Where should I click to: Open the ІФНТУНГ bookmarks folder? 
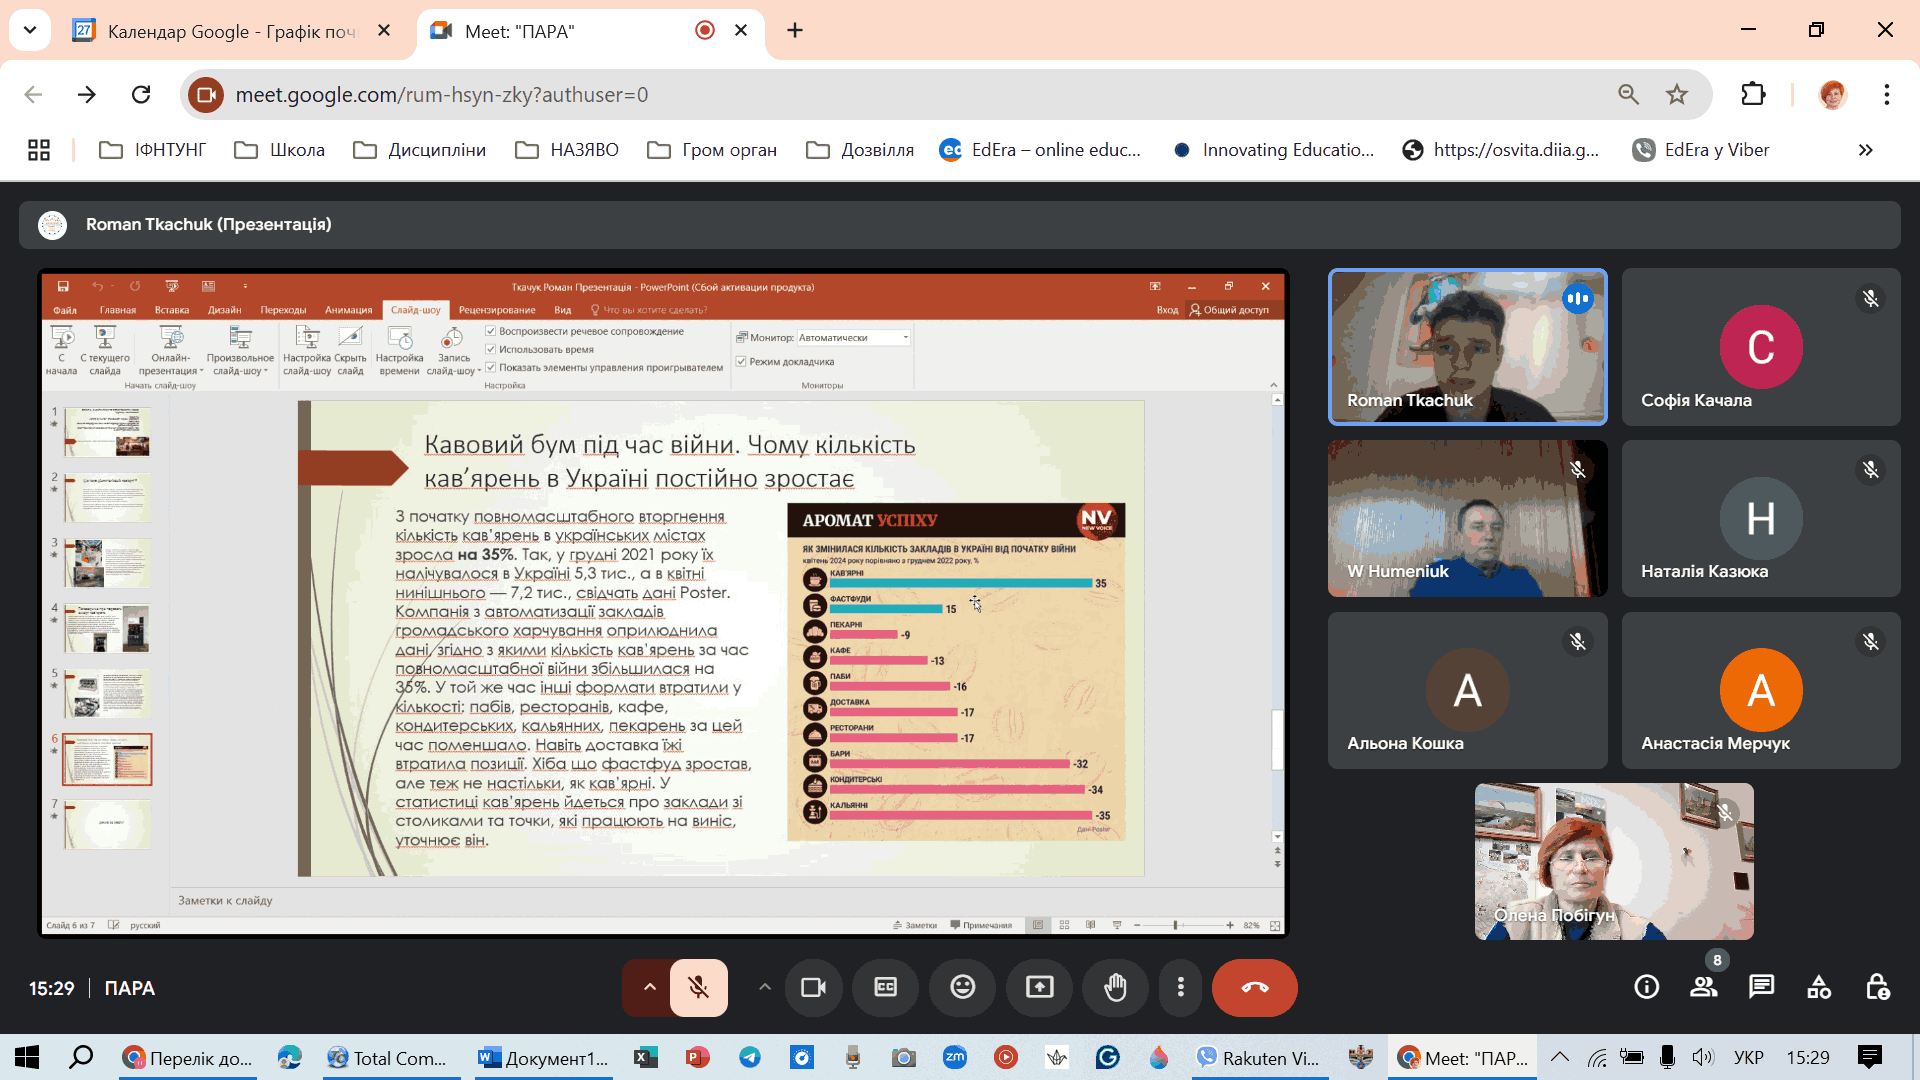153,150
